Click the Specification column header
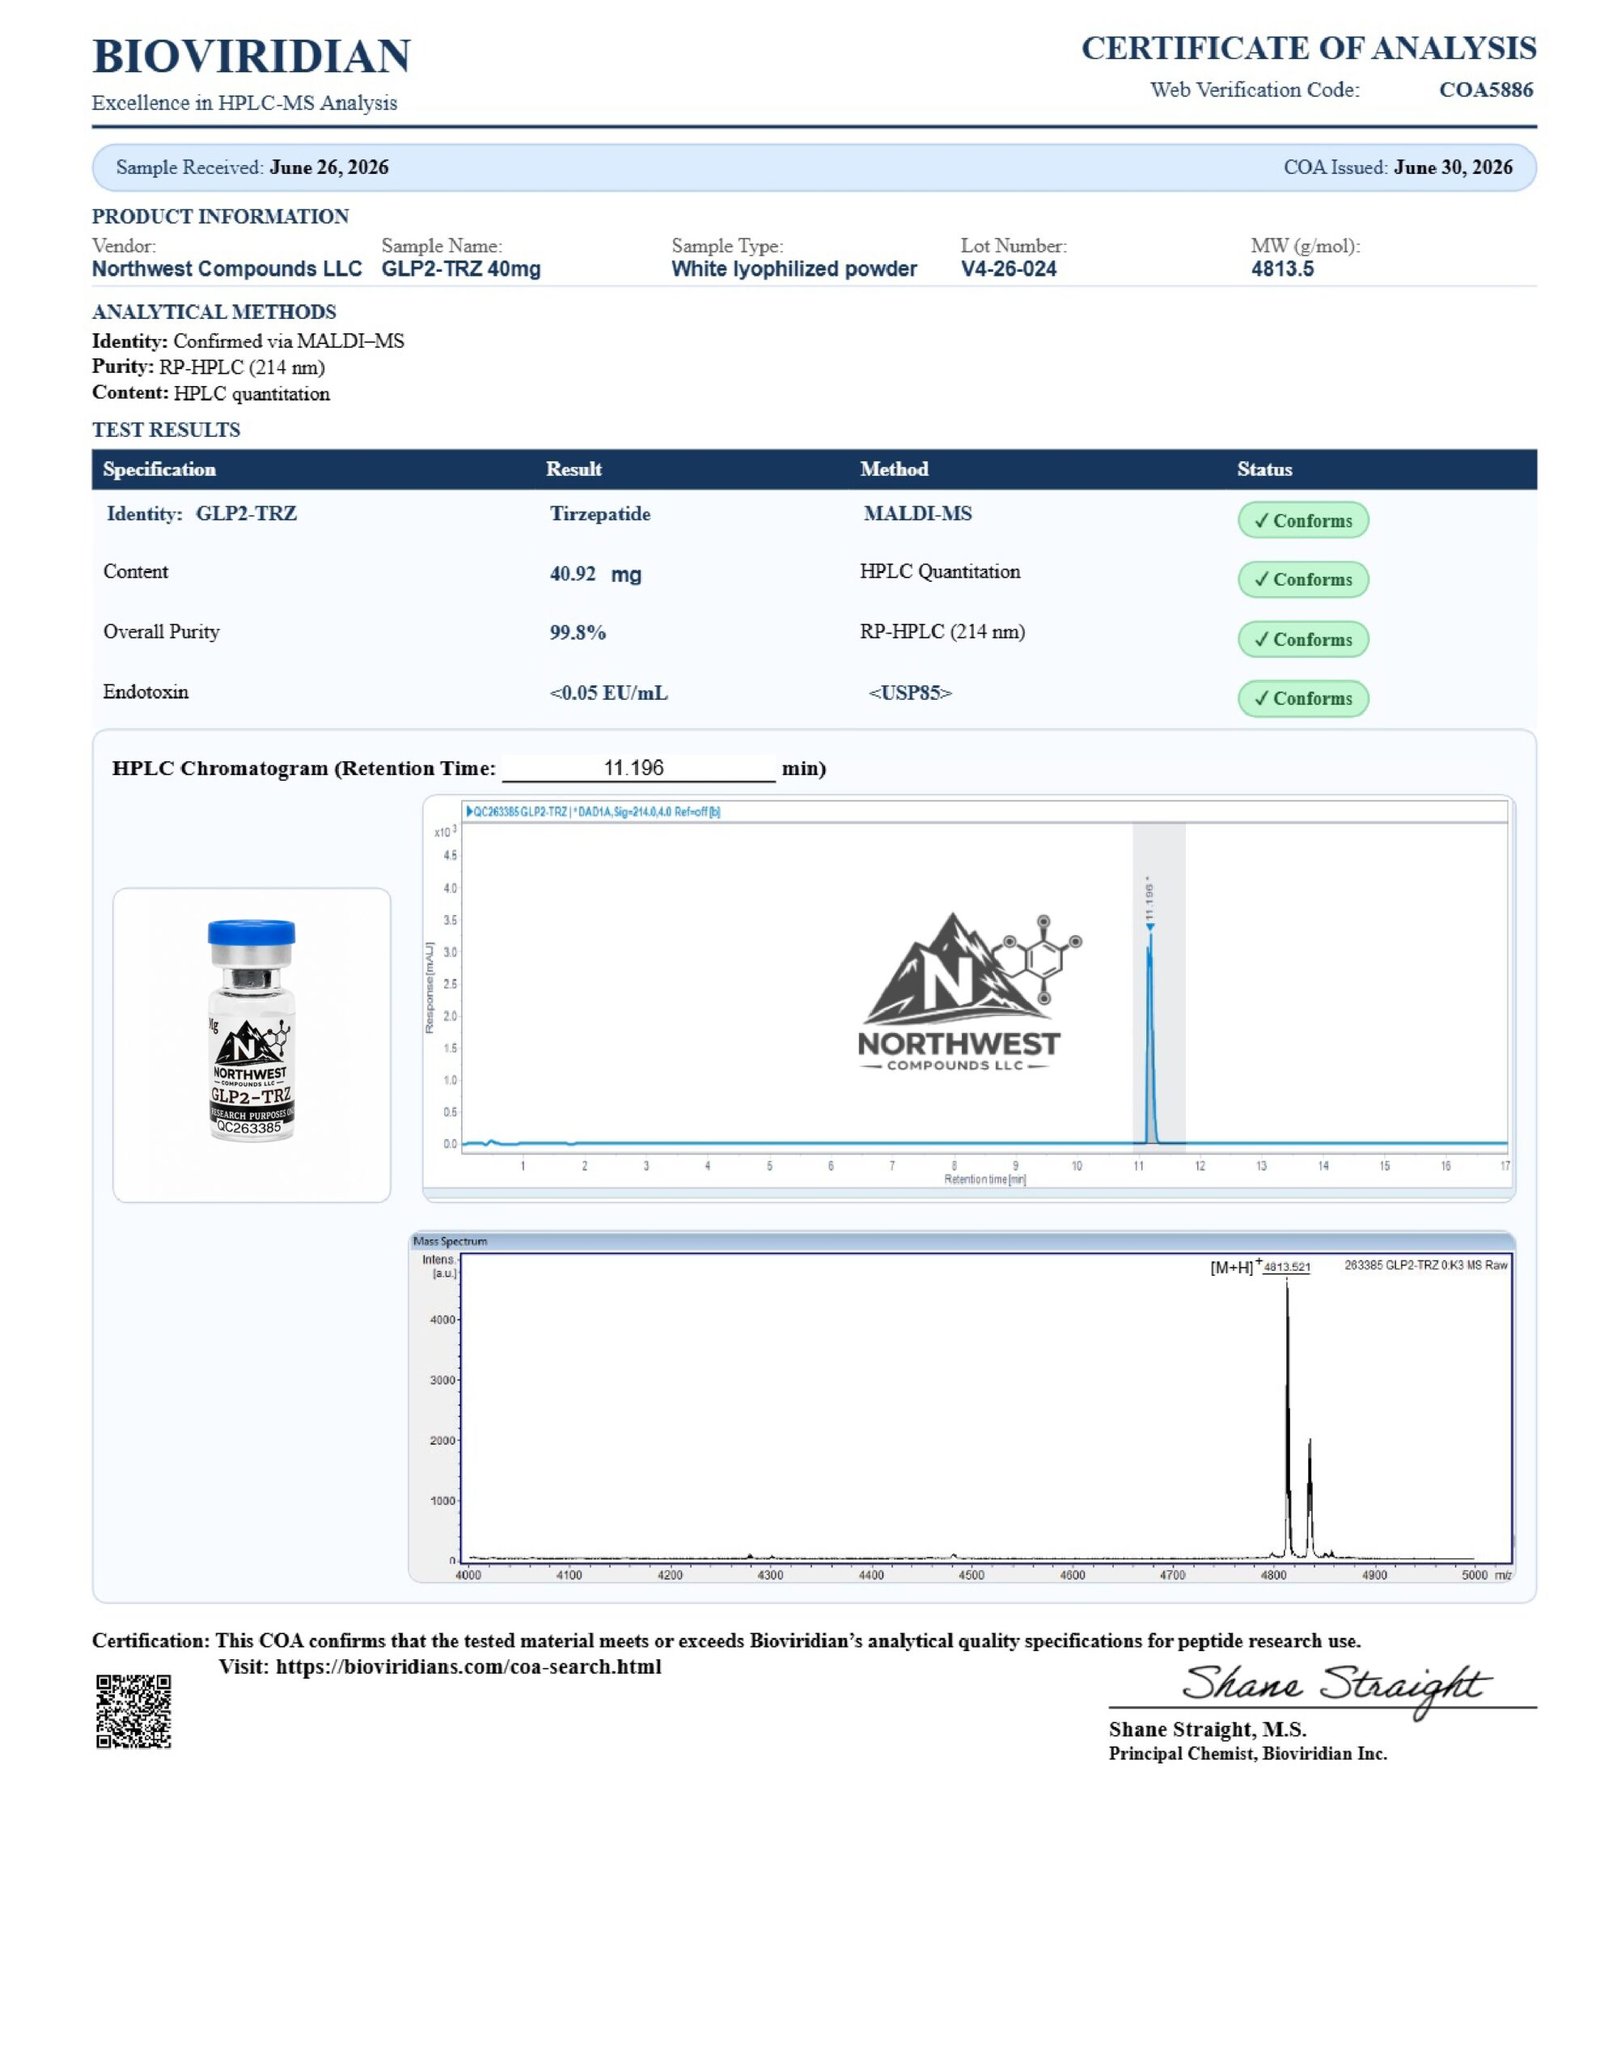Image resolution: width=1600 pixels, height=2071 pixels. pos(159,469)
